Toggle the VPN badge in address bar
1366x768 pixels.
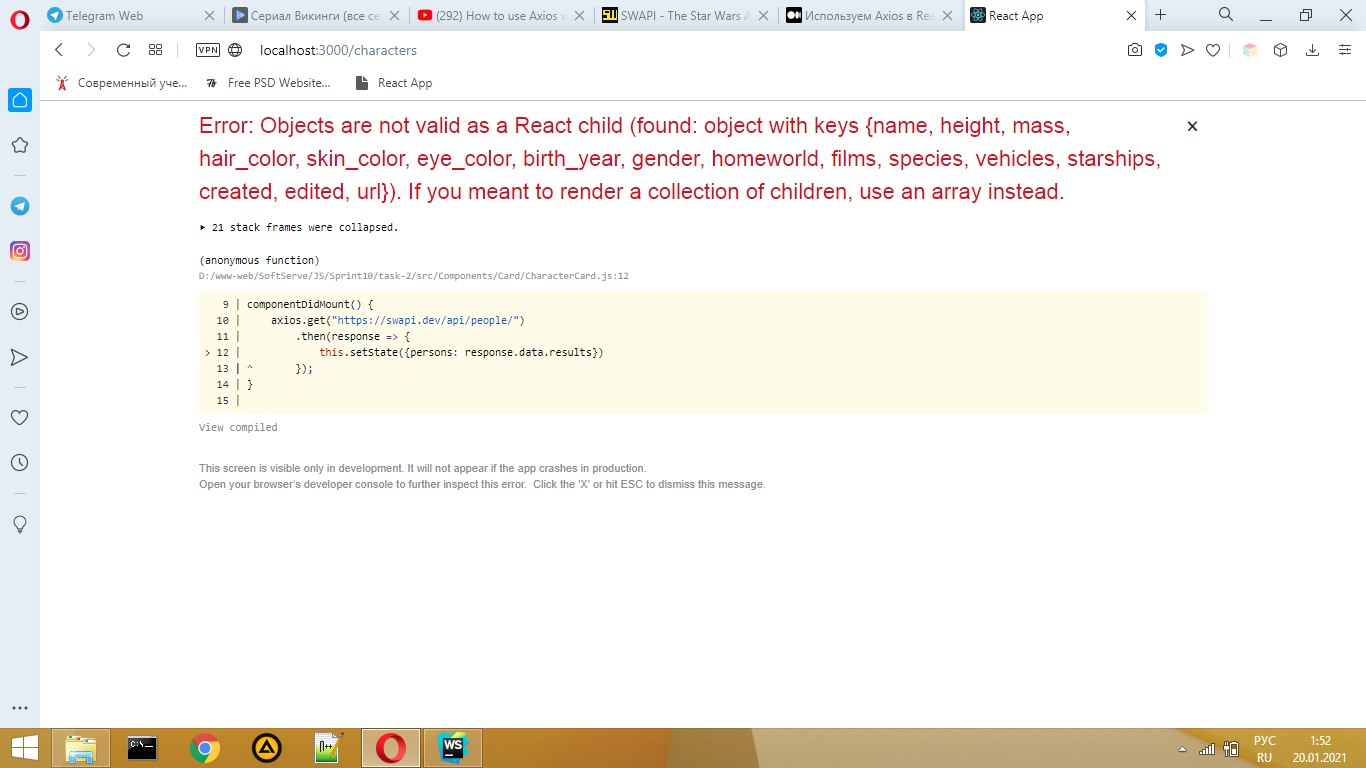pos(208,50)
